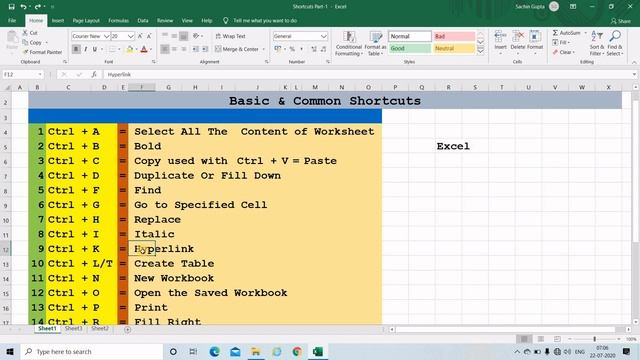Image resolution: width=640 pixels, height=360 pixels.
Task: Expand the Borders dropdown arrow
Action: (x=119, y=49)
